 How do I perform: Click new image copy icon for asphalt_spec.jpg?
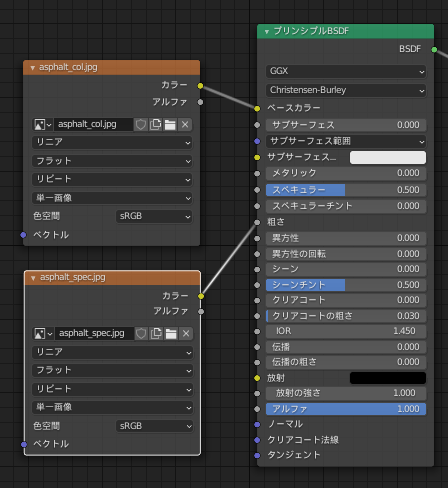point(156,333)
